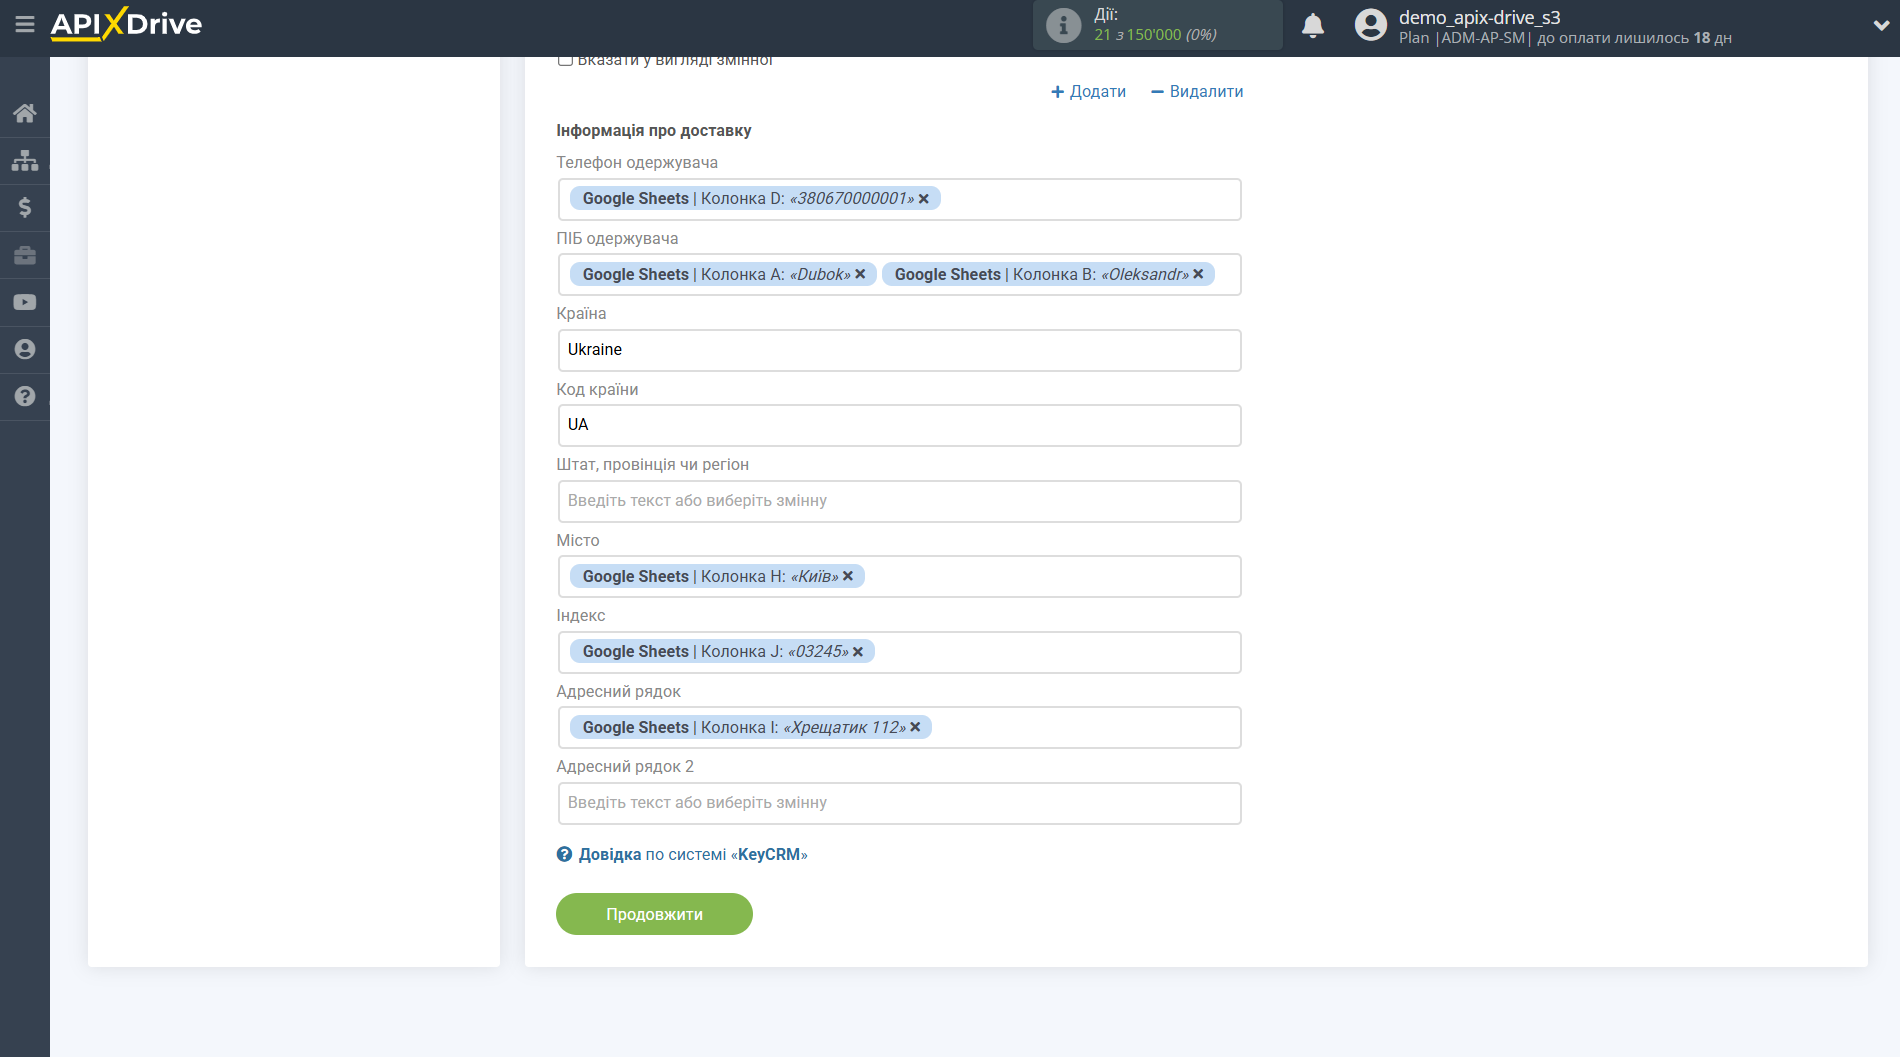The width and height of the screenshot is (1900, 1057).
Task: Edit the Країна field with Ukraine
Action: click(x=899, y=350)
